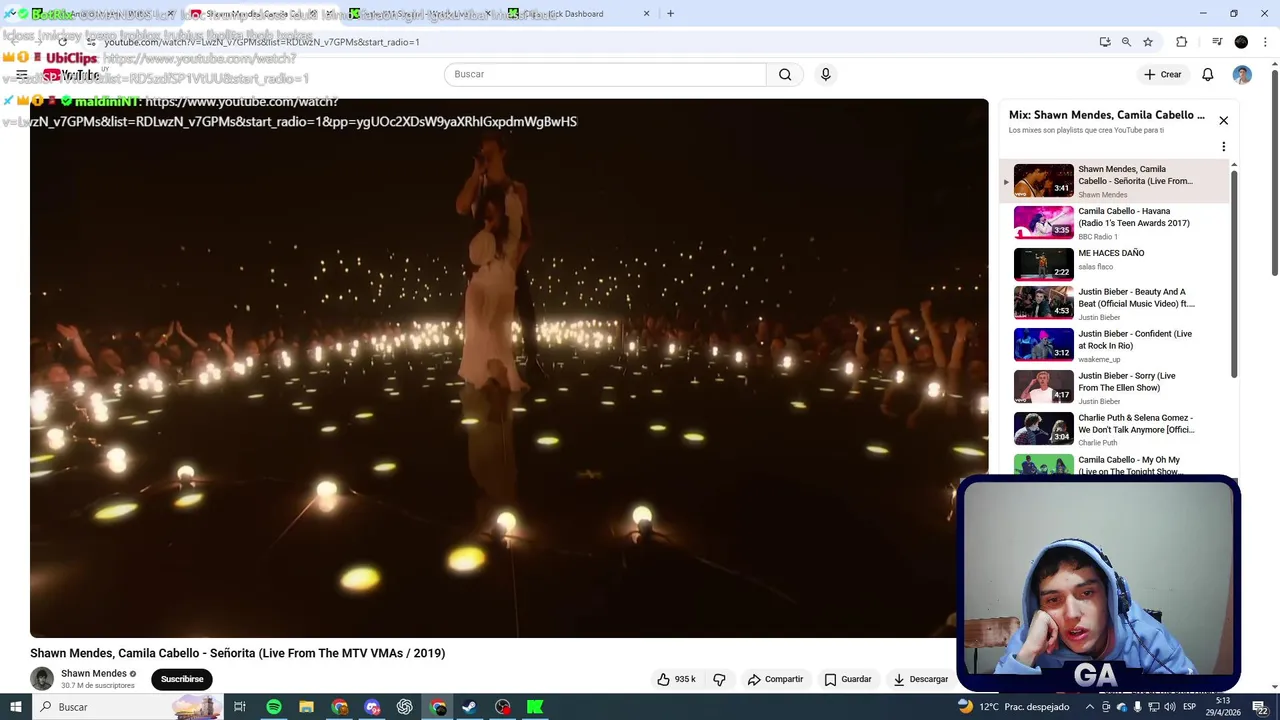The height and width of the screenshot is (720, 1280).
Task: Close the Mix playlist panel
Action: pyautogui.click(x=1223, y=120)
